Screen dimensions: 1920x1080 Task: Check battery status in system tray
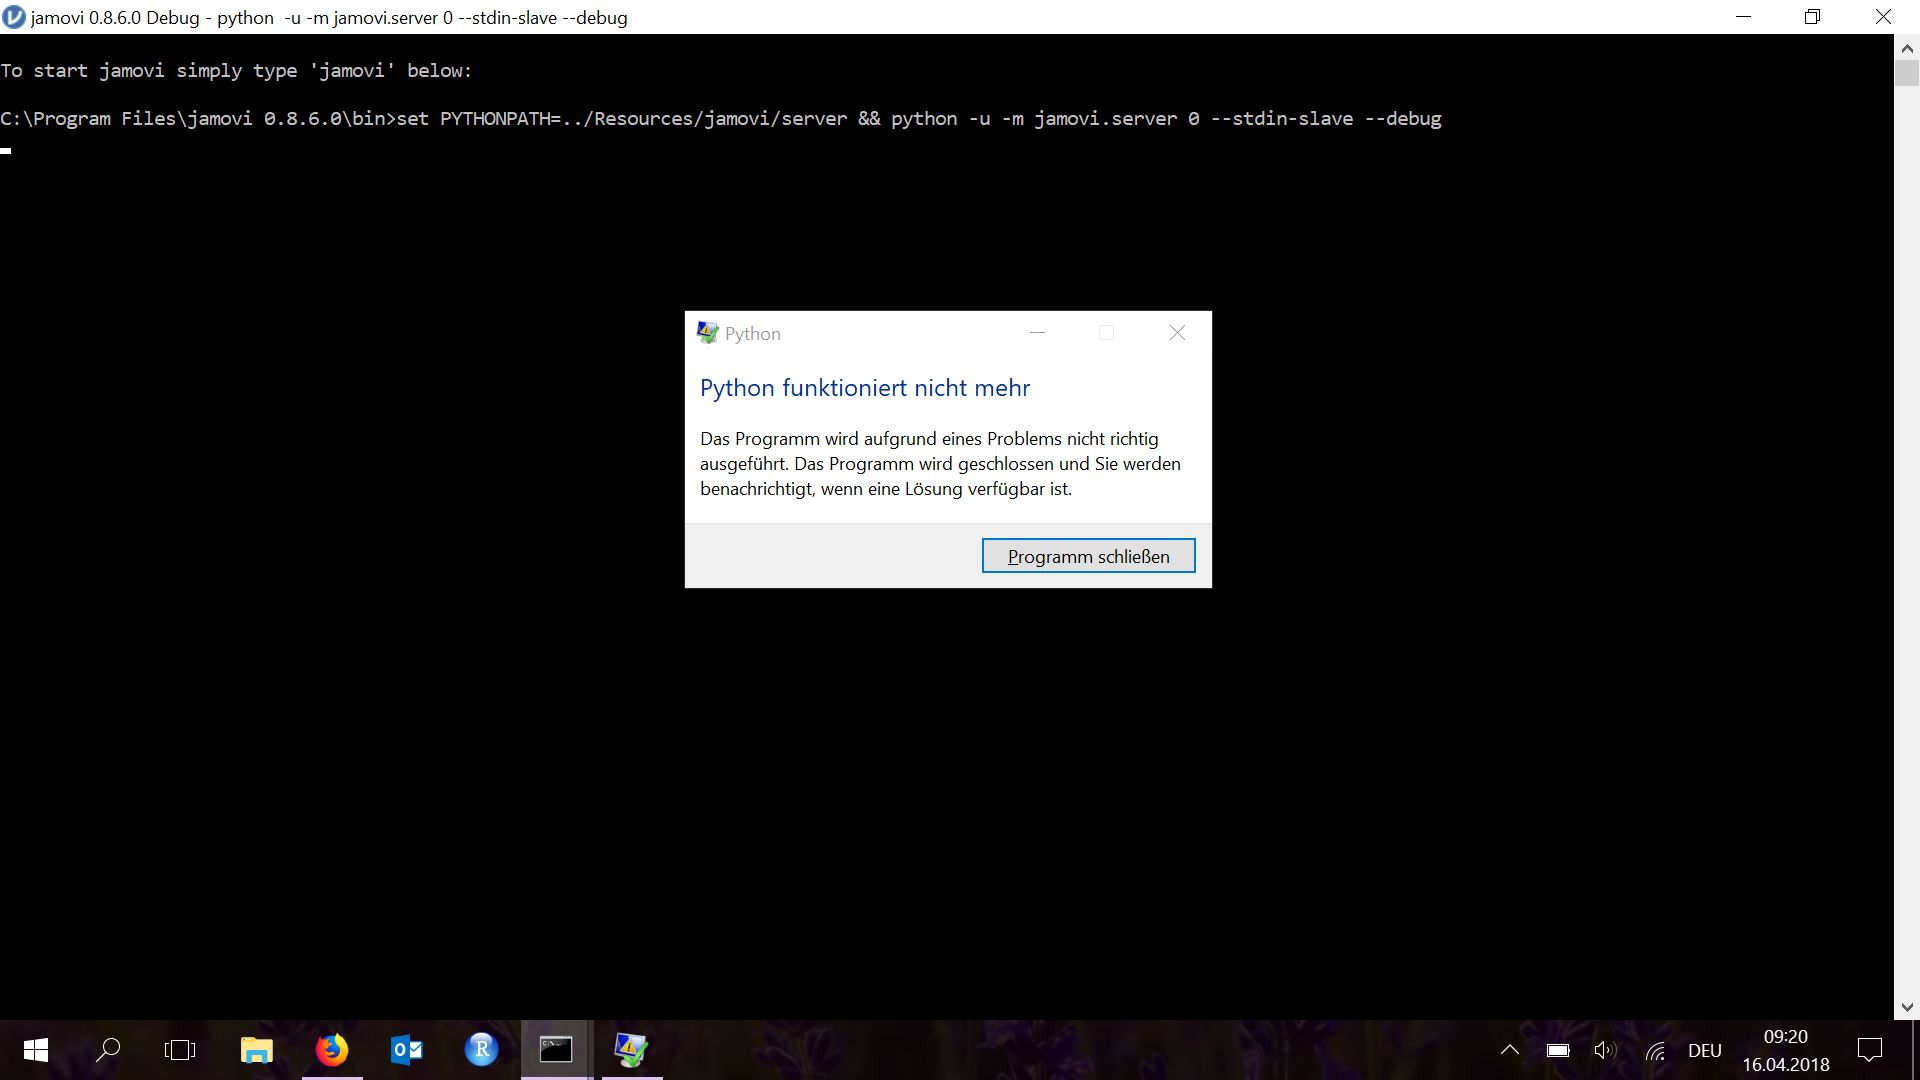(x=1558, y=1050)
